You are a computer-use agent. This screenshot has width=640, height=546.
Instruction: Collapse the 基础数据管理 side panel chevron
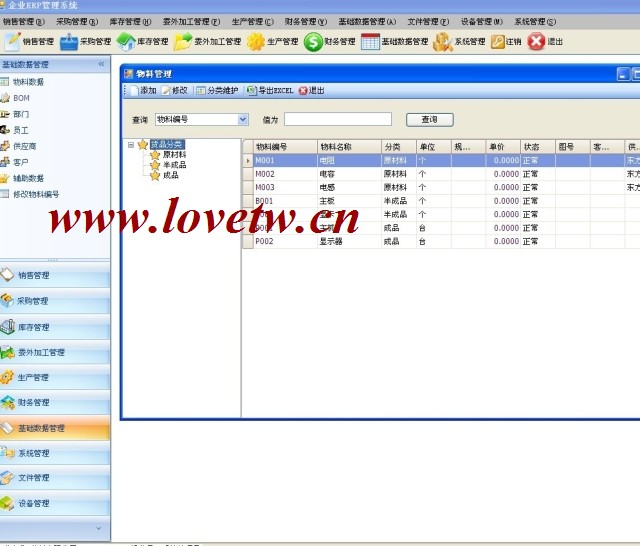101,64
